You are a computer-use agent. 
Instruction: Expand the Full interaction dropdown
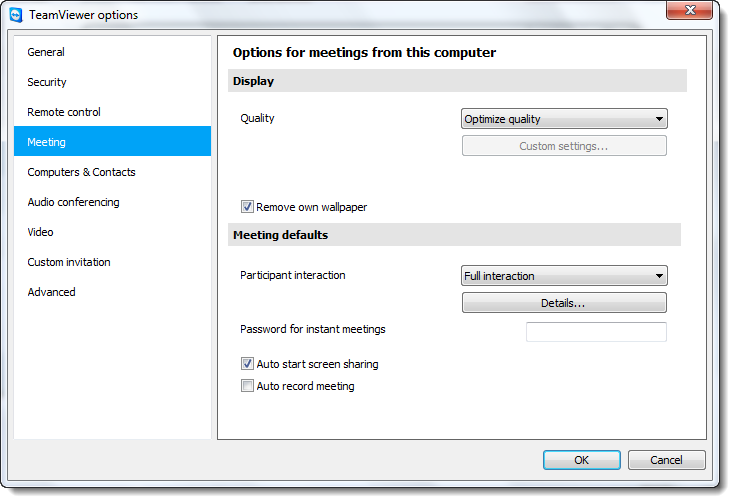tap(564, 276)
